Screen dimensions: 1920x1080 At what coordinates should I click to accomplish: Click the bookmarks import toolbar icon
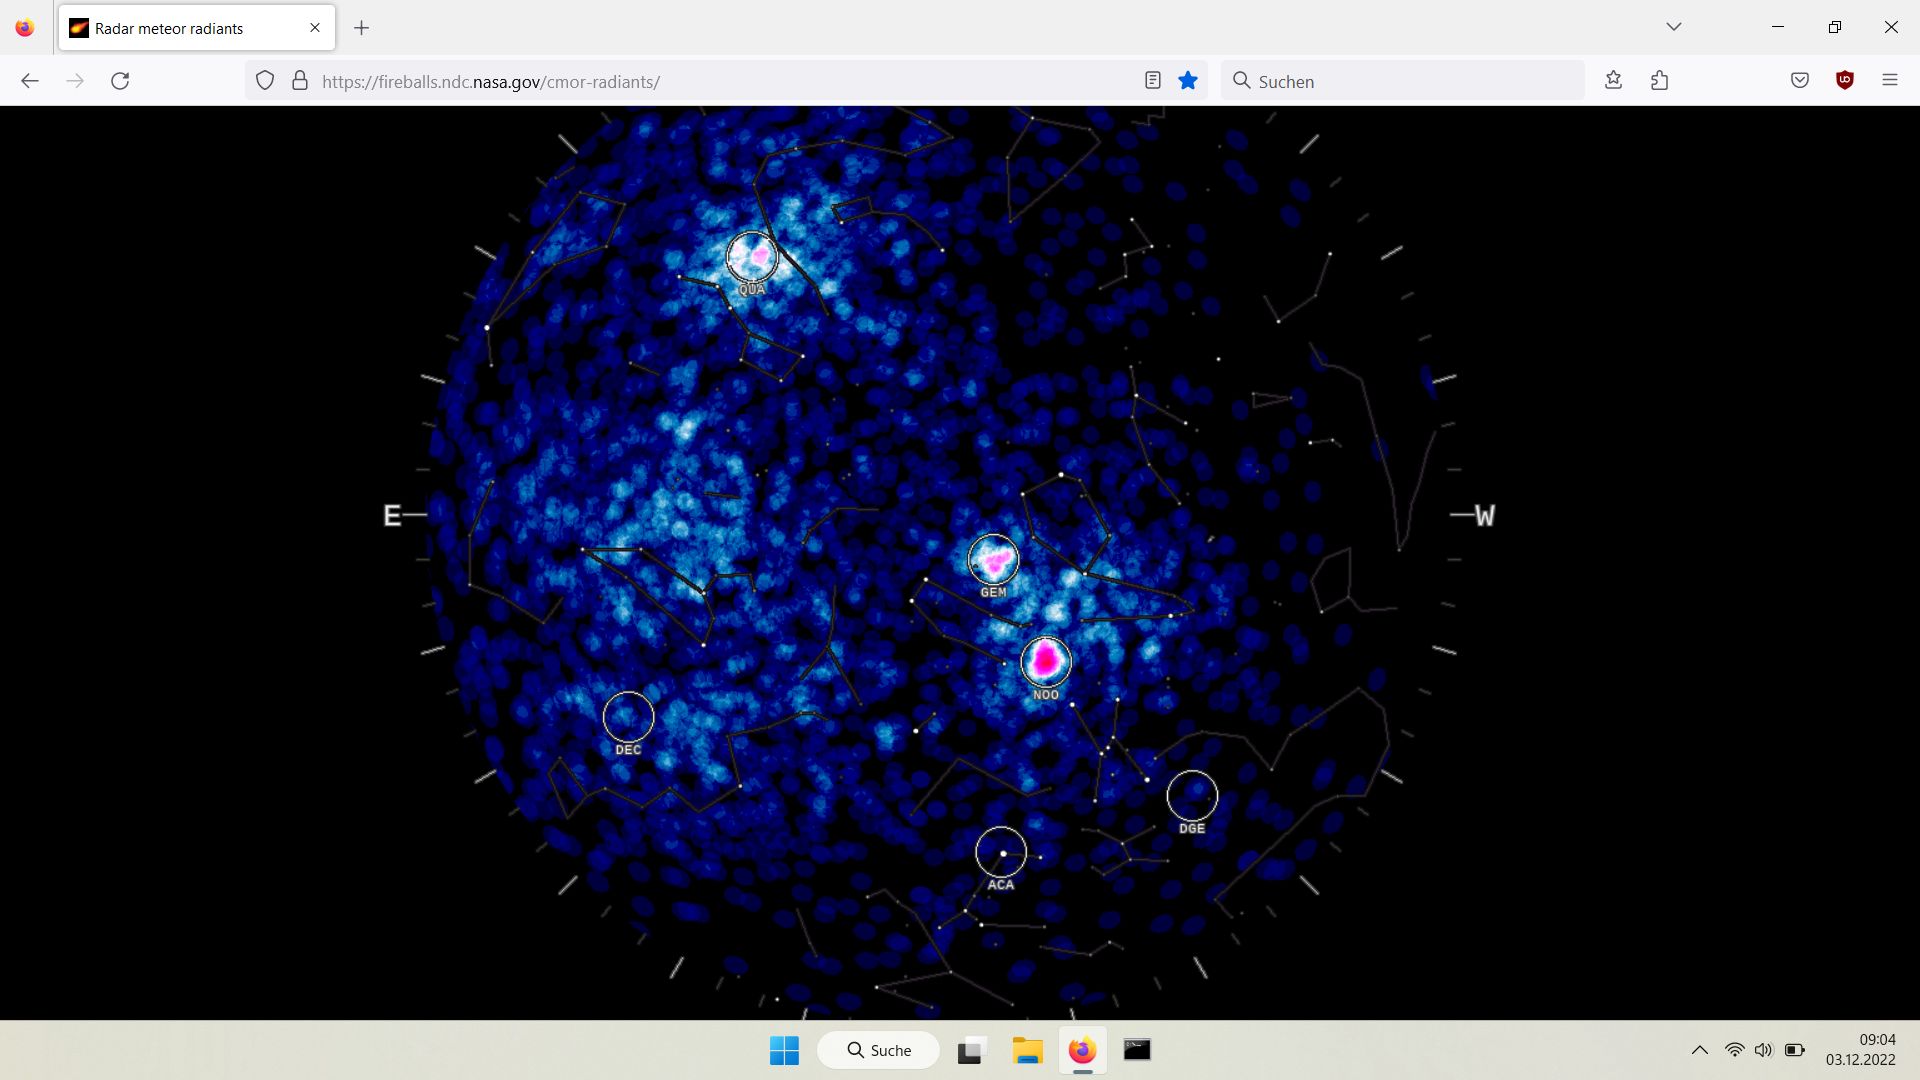coord(1613,81)
